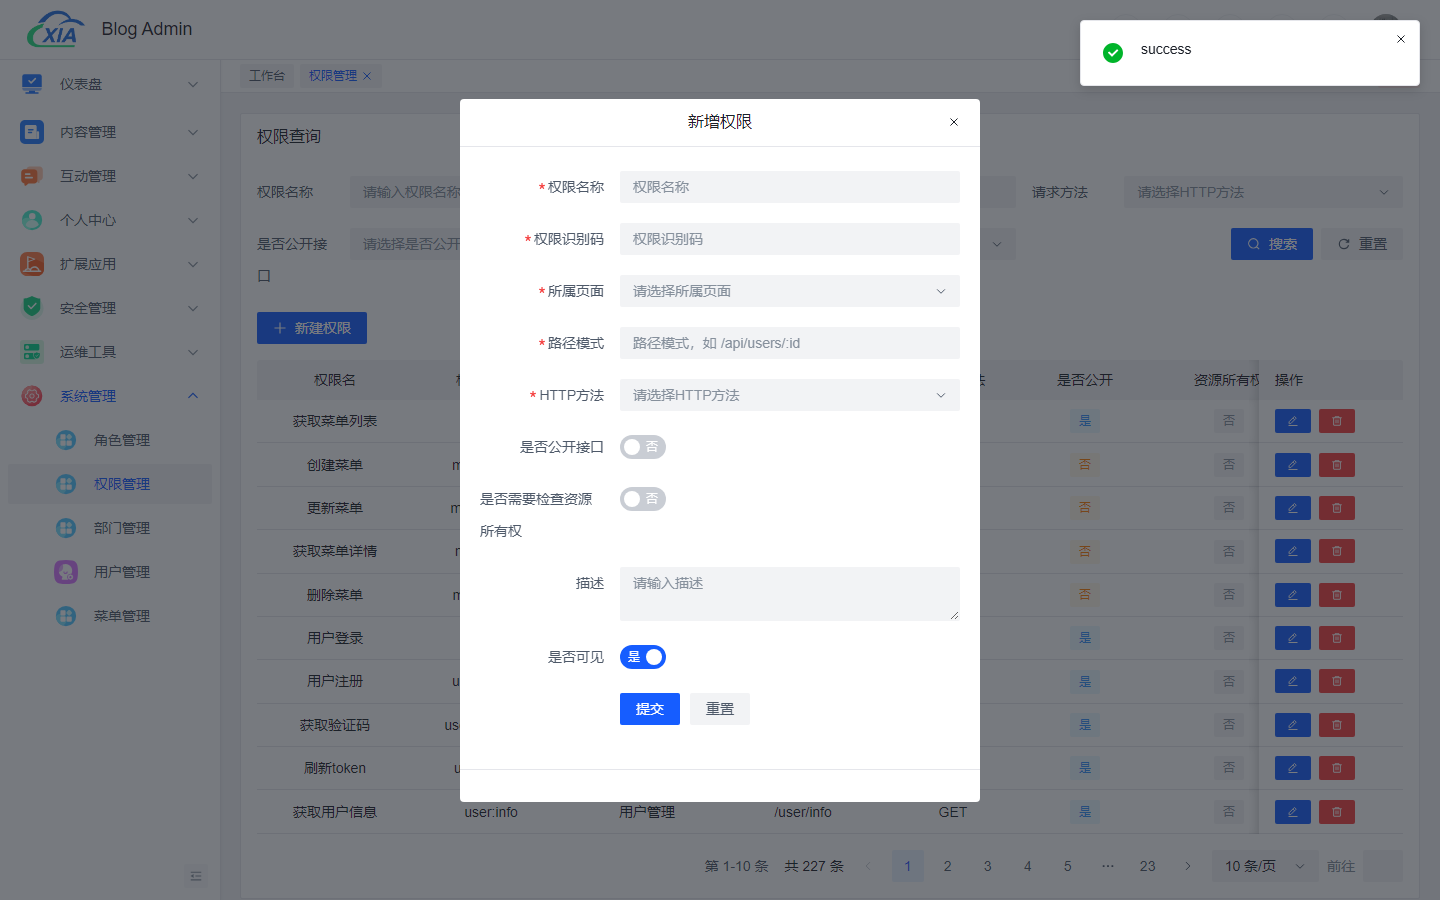Collapse the 系统管理 menu chevron
The height and width of the screenshot is (900, 1440).
[193, 396]
